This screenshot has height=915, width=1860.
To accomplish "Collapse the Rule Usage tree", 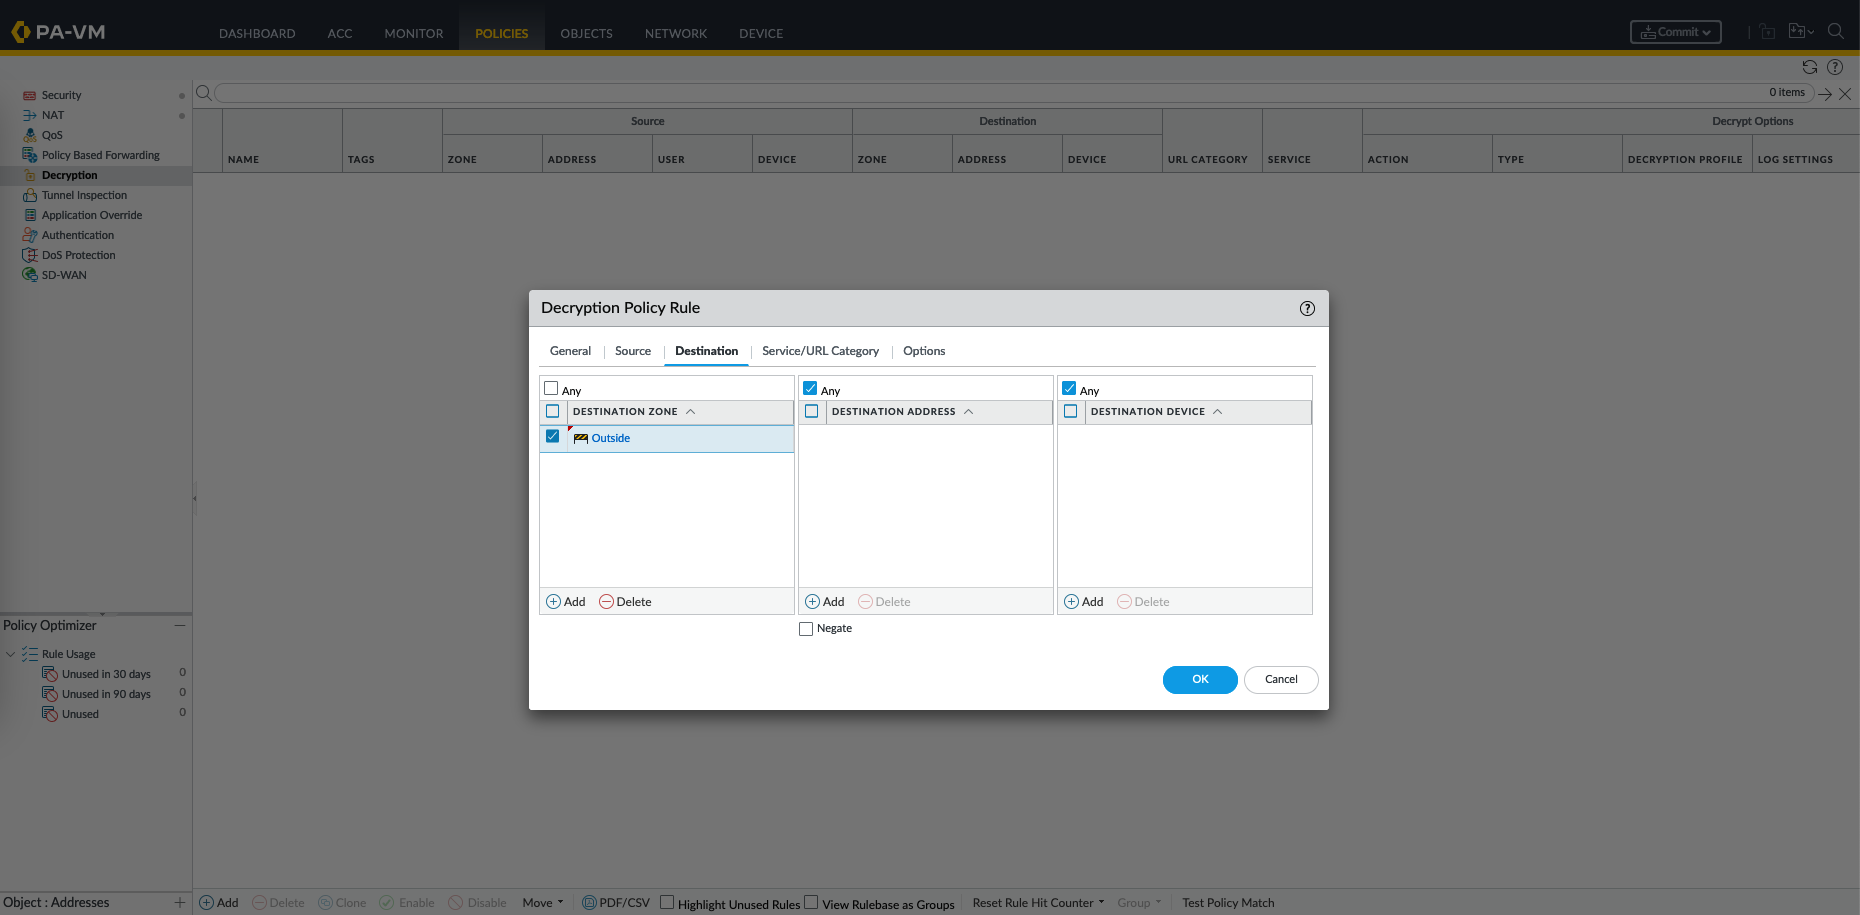I will [11, 654].
